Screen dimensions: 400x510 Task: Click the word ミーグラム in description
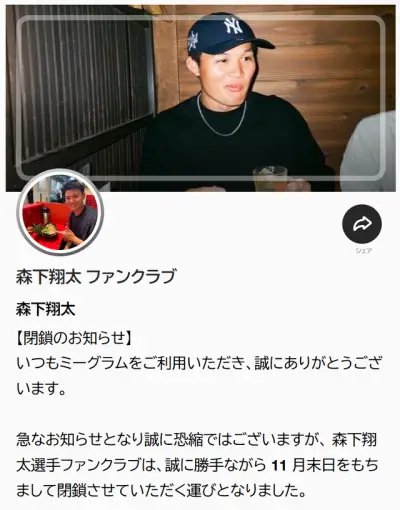click(x=93, y=364)
